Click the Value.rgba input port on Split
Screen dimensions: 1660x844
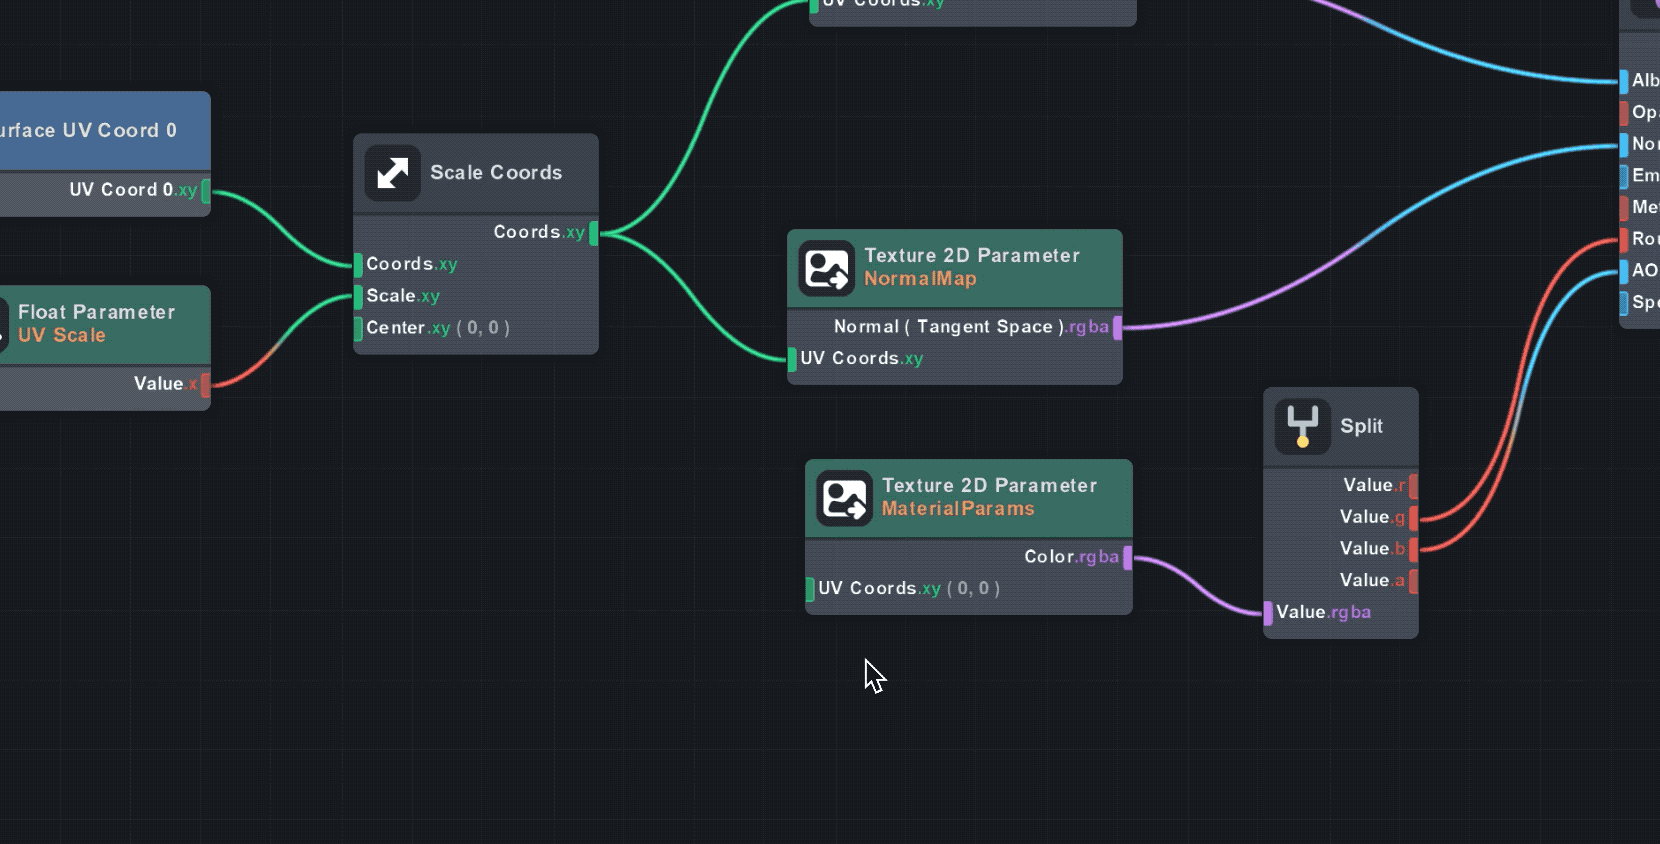click(x=1268, y=613)
